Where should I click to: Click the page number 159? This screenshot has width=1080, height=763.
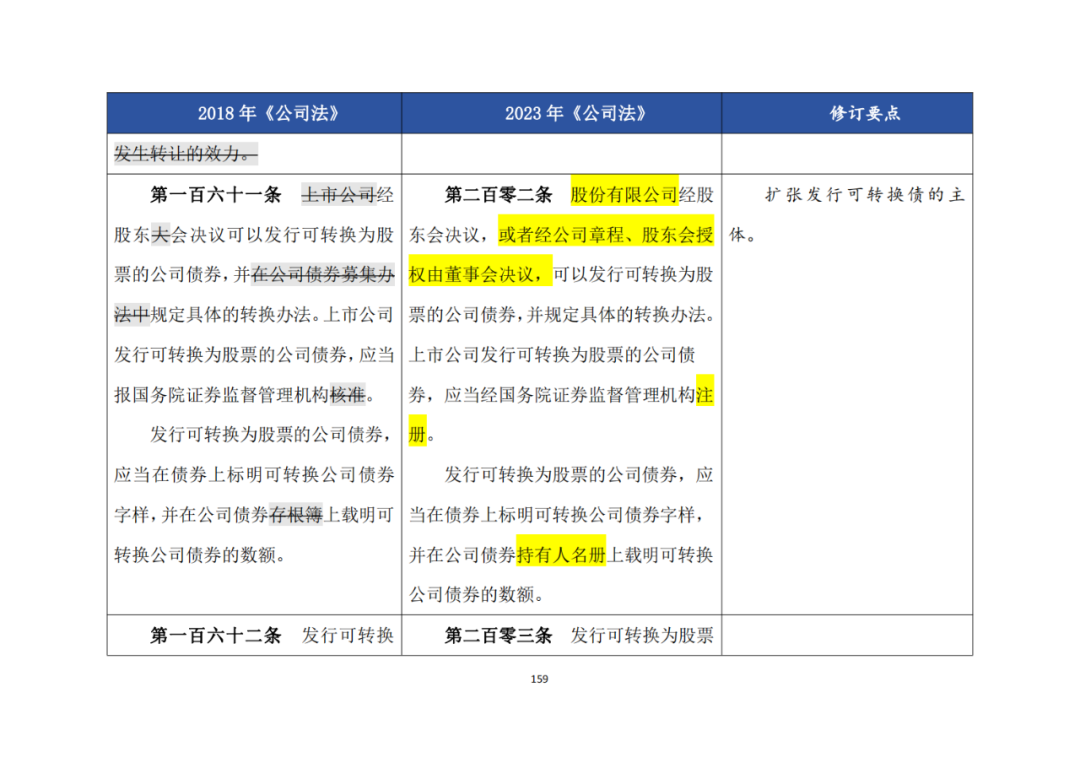pos(539,679)
